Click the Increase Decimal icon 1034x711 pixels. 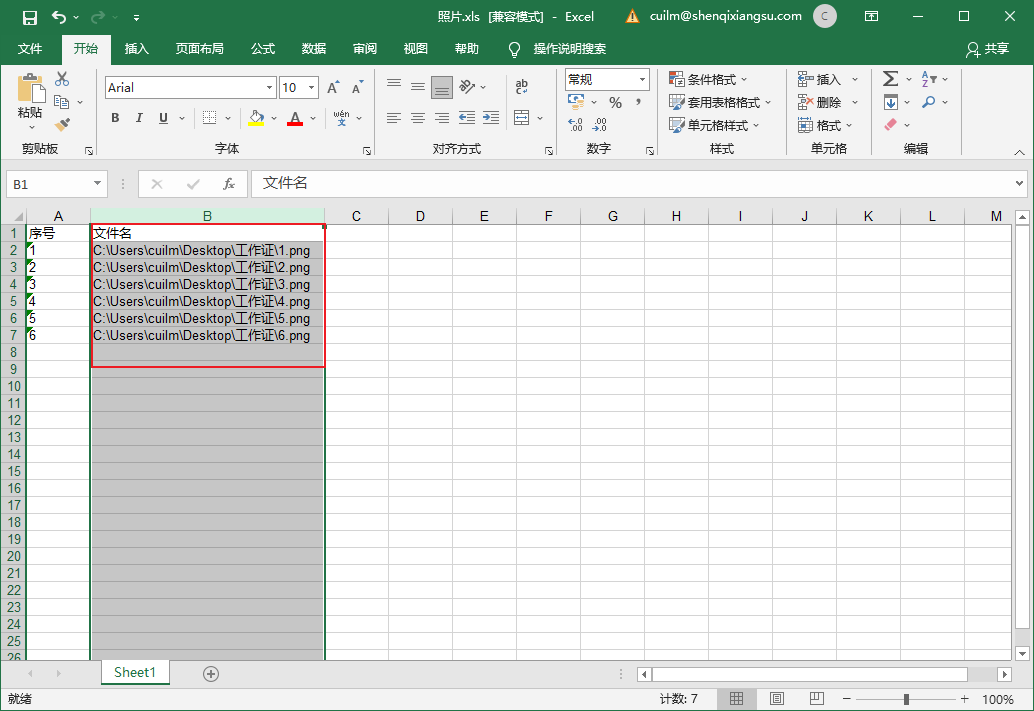(x=575, y=124)
